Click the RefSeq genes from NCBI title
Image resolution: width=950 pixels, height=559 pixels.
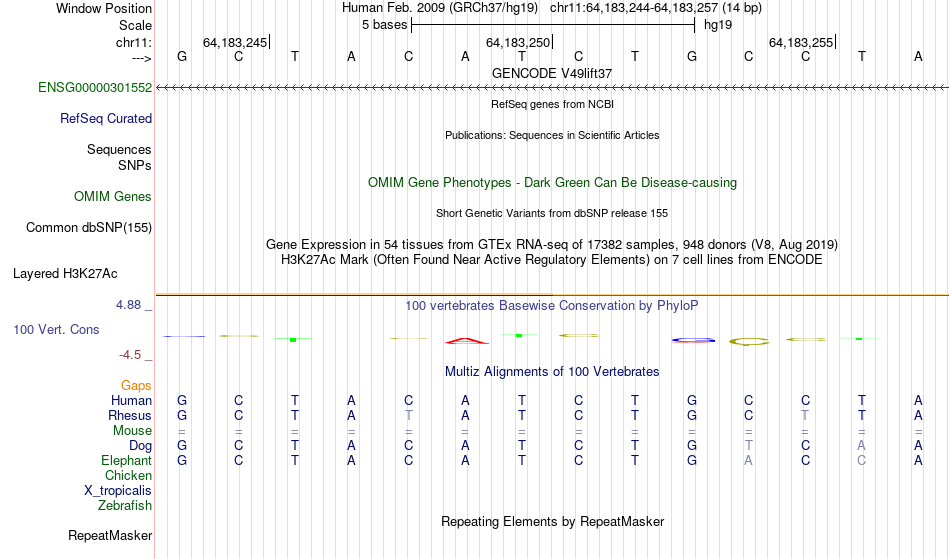[x=553, y=104]
